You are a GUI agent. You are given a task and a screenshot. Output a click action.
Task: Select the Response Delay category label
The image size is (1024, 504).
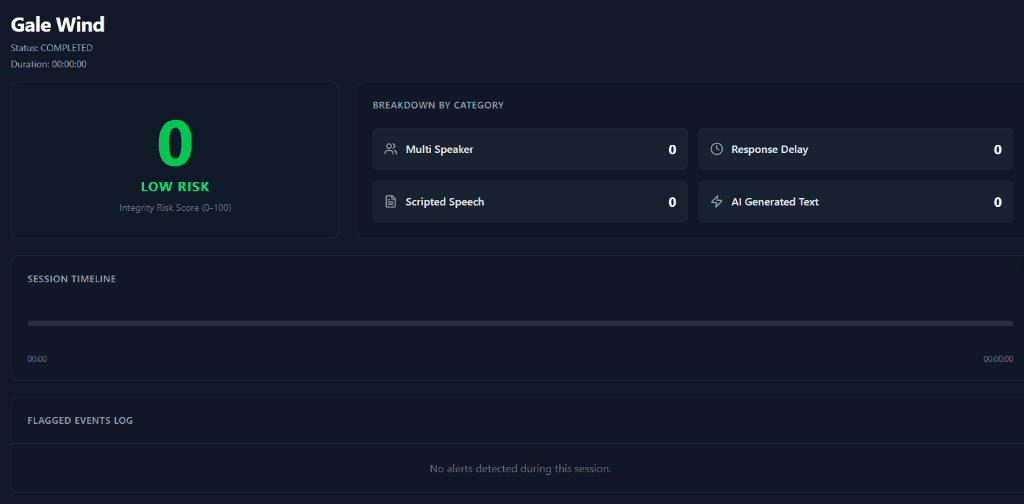point(769,149)
